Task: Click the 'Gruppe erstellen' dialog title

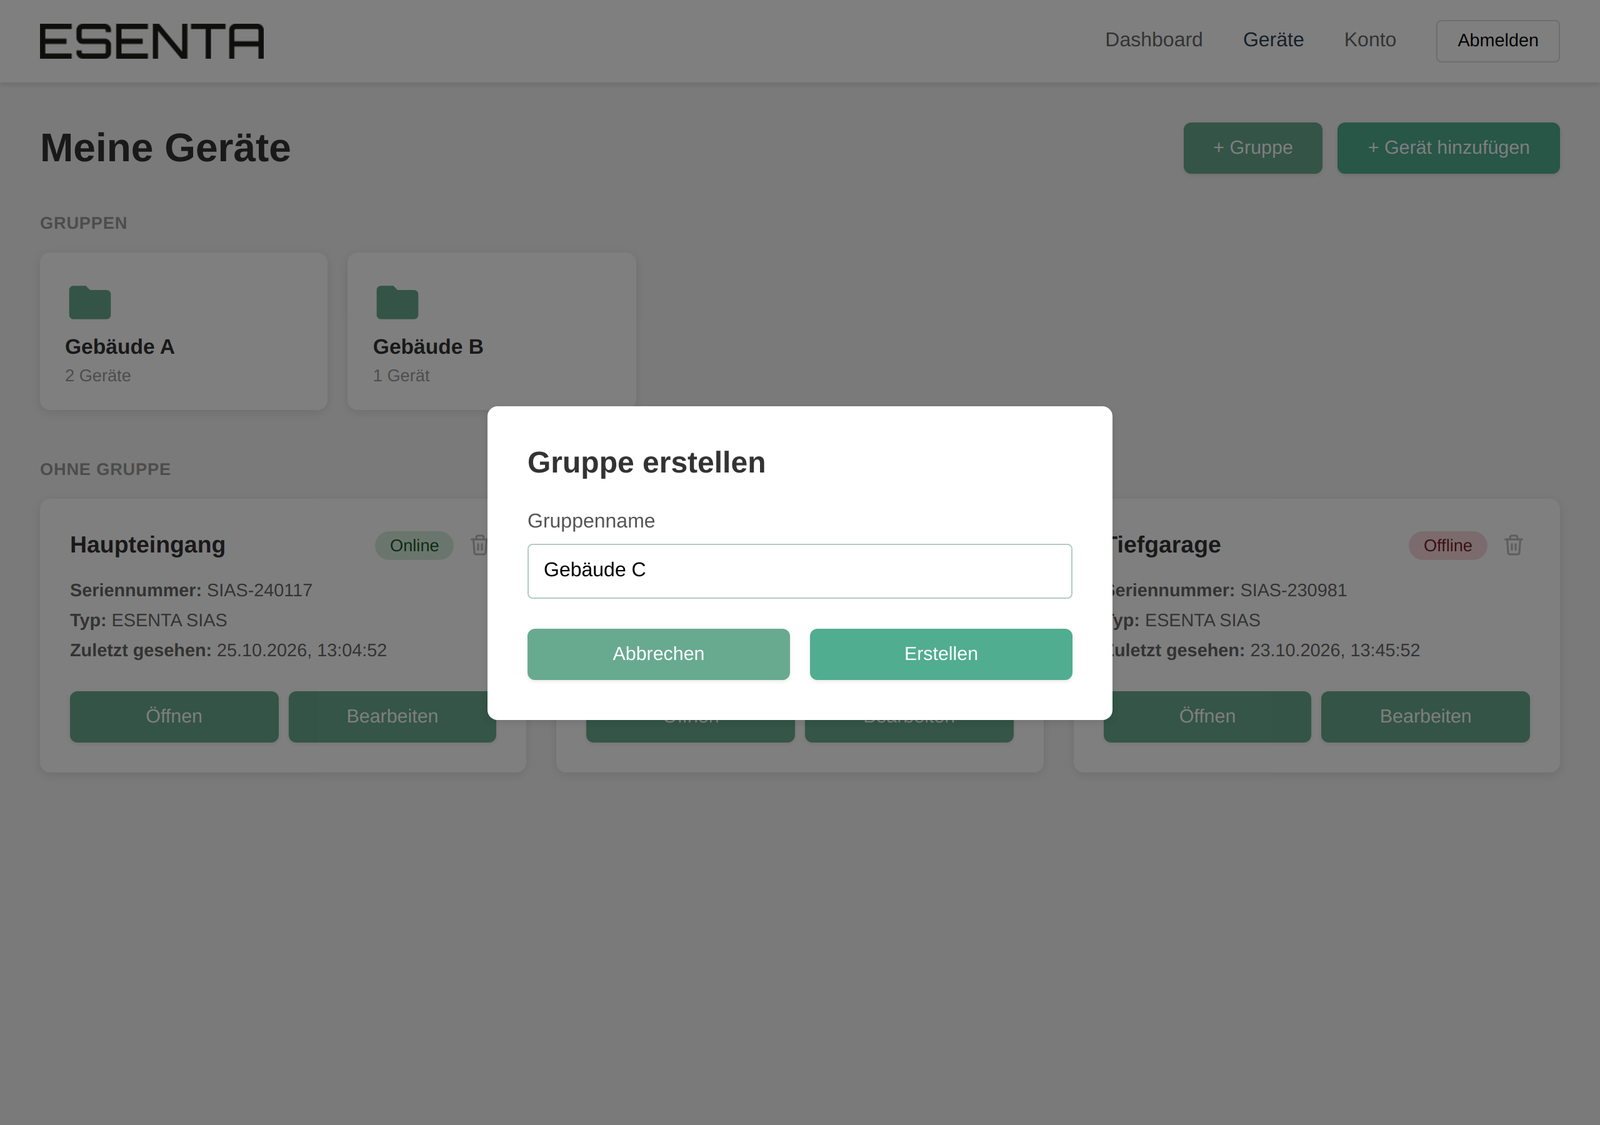Action: pyautogui.click(x=646, y=462)
